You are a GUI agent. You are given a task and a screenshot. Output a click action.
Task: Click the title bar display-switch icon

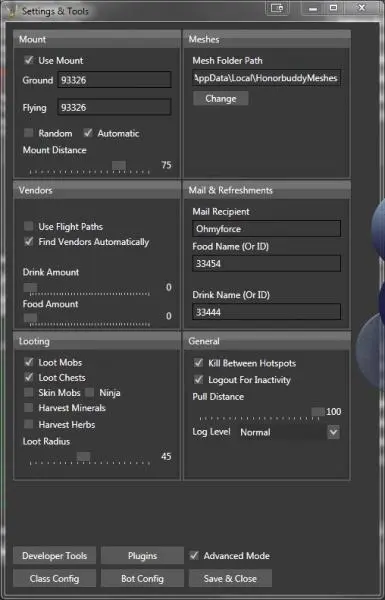[277, 8]
